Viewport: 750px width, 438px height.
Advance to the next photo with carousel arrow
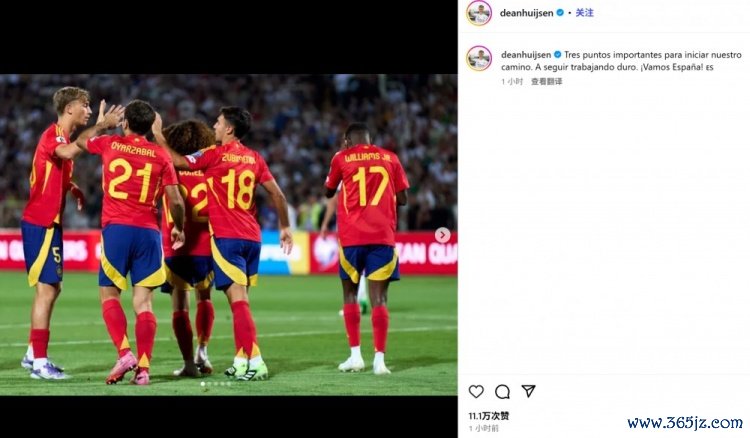(x=442, y=235)
